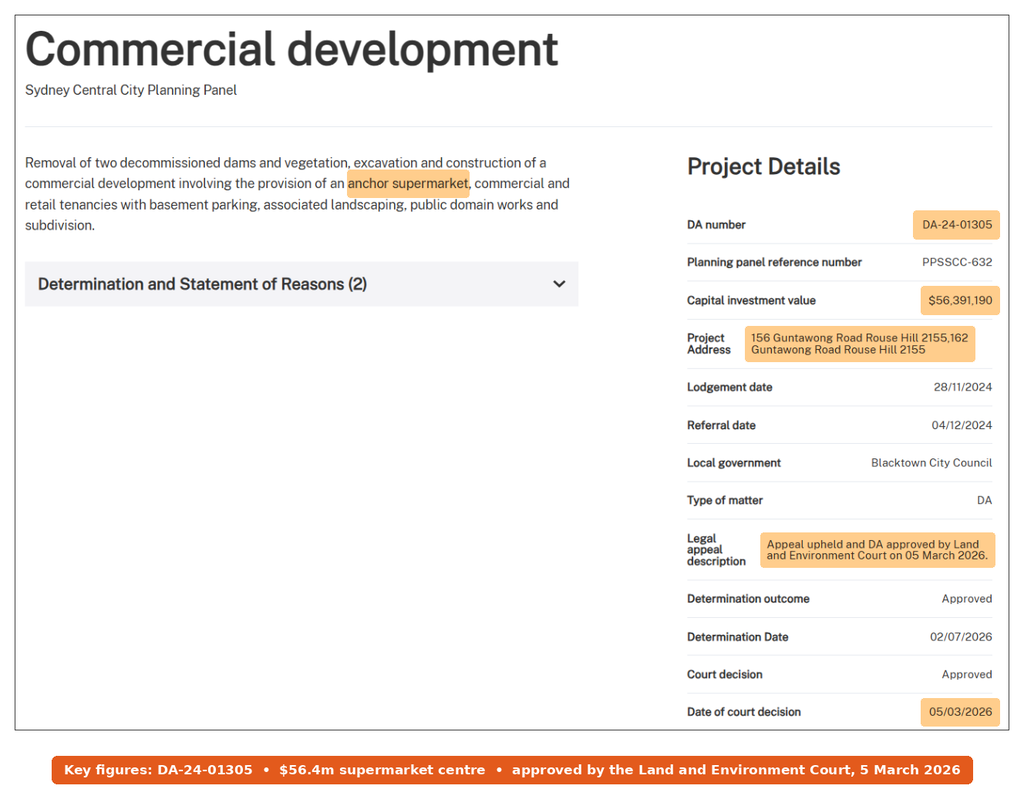Click the Referral date label

point(721,425)
